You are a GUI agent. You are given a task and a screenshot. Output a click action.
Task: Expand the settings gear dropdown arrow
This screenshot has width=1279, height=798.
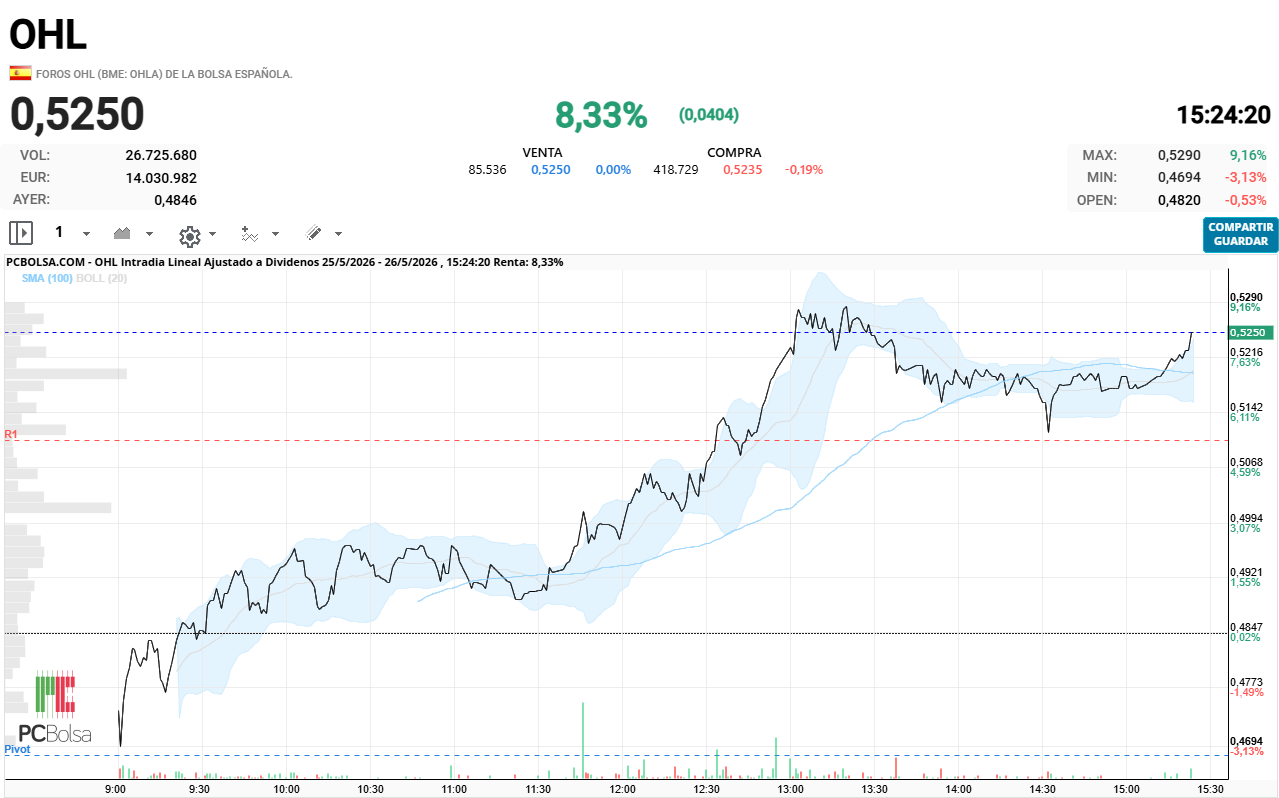pos(212,234)
